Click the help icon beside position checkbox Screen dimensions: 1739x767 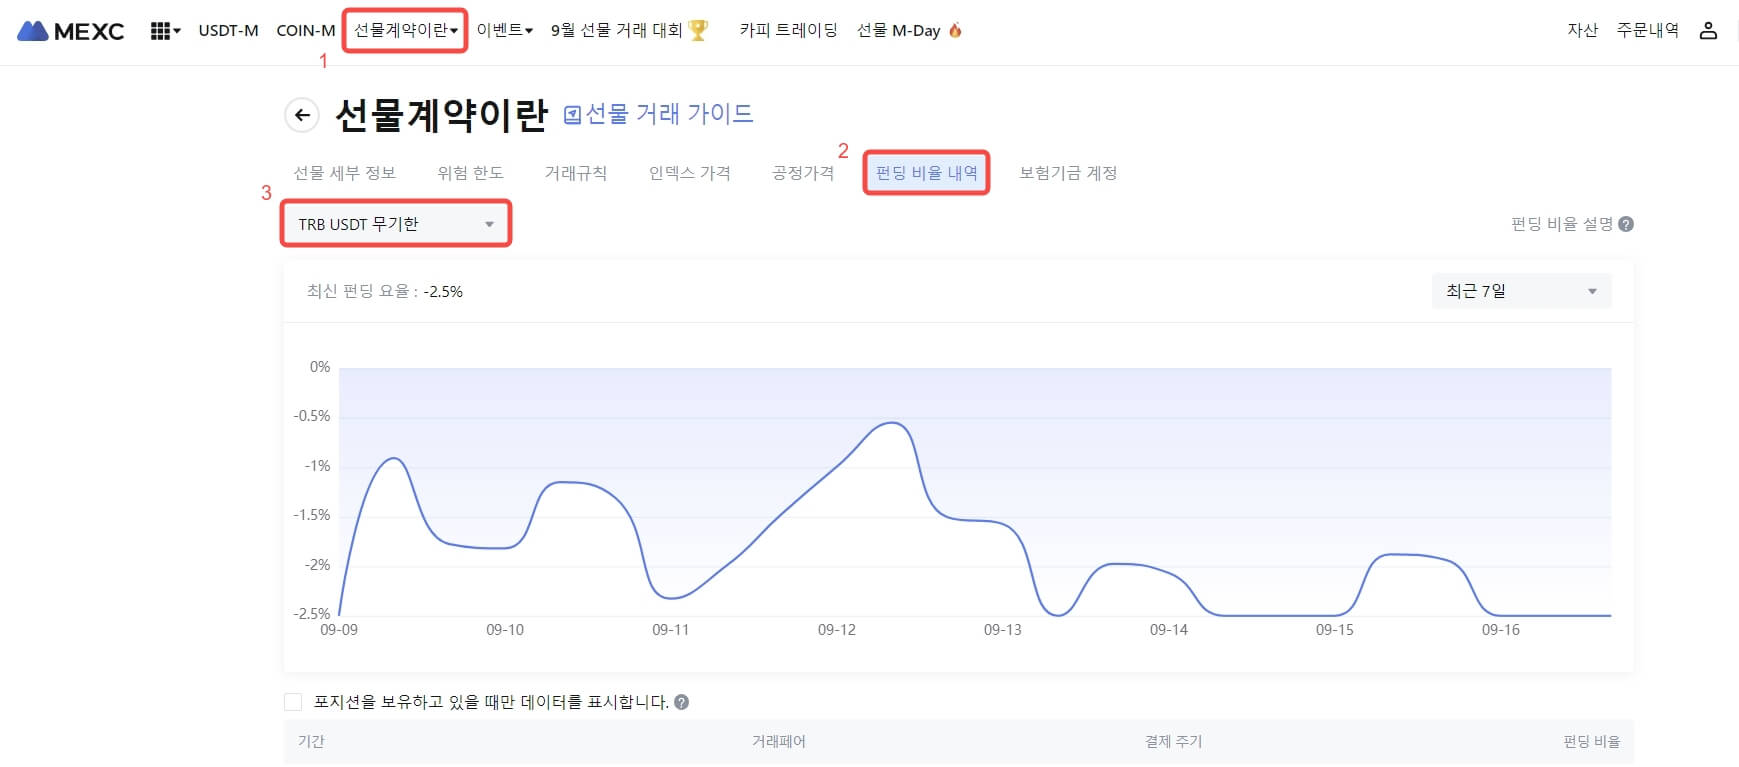click(x=682, y=702)
